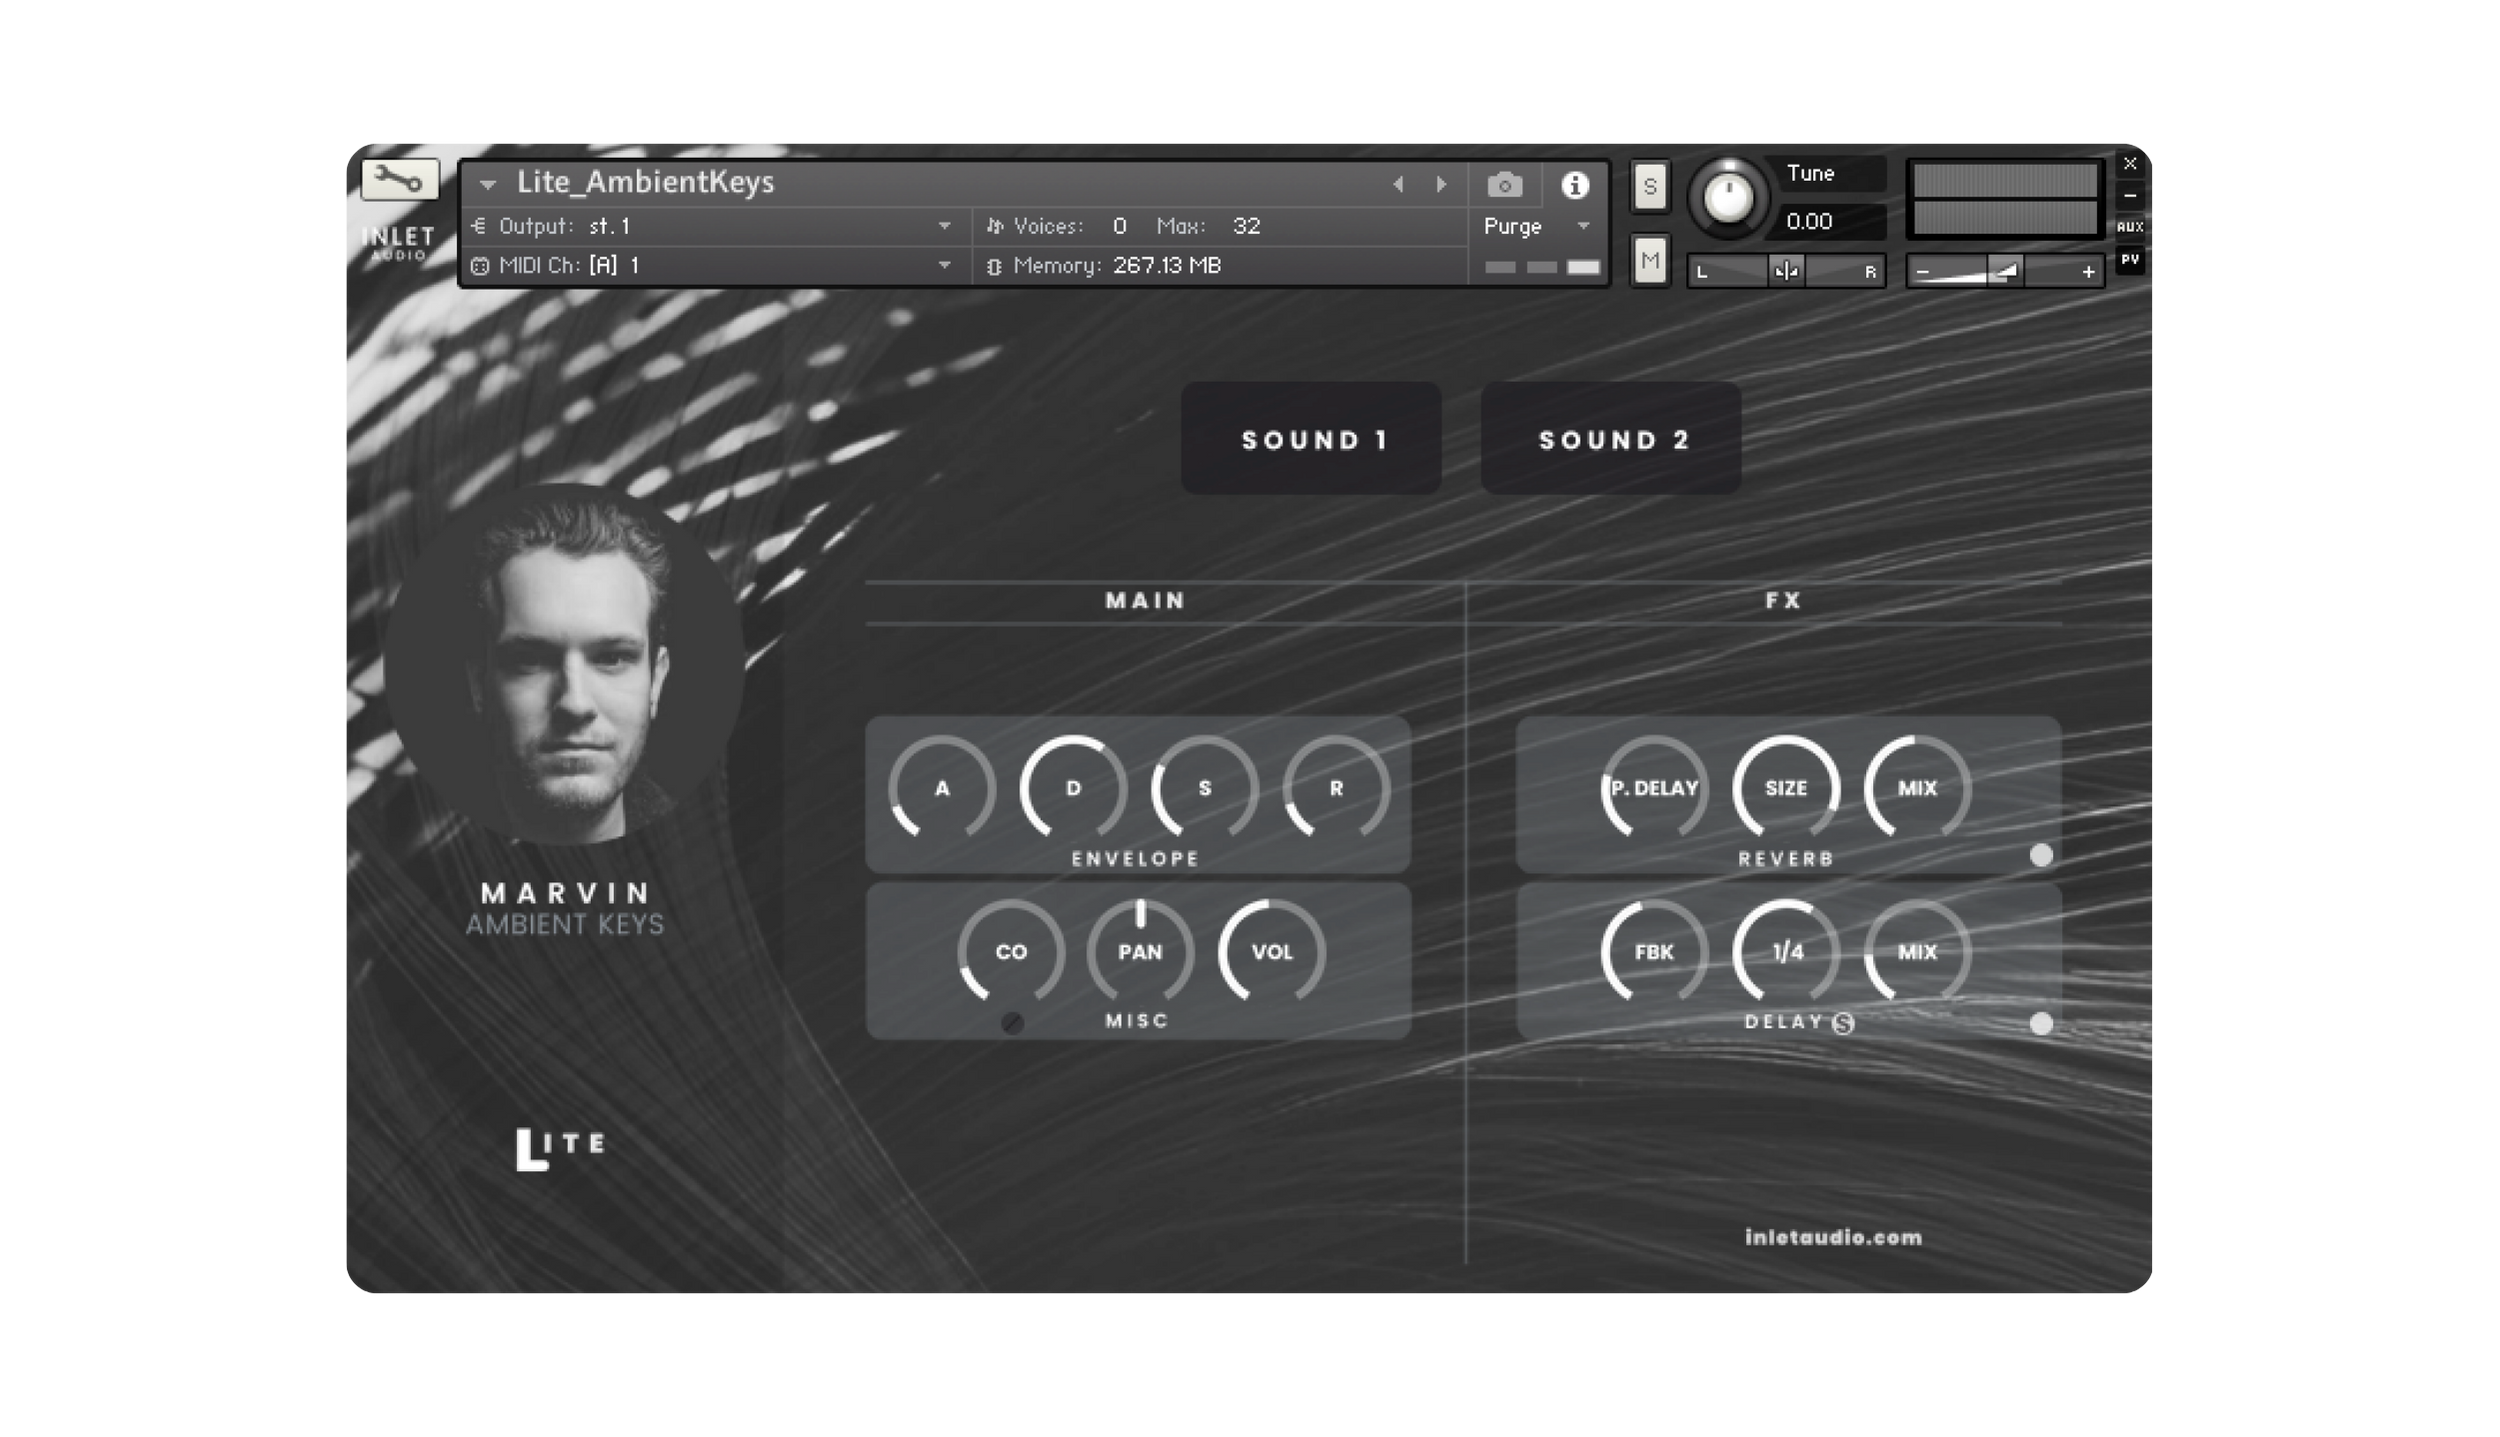Click the Attack A knob
Image resolution: width=2500 pixels, height=1437 pixels.
click(942, 788)
